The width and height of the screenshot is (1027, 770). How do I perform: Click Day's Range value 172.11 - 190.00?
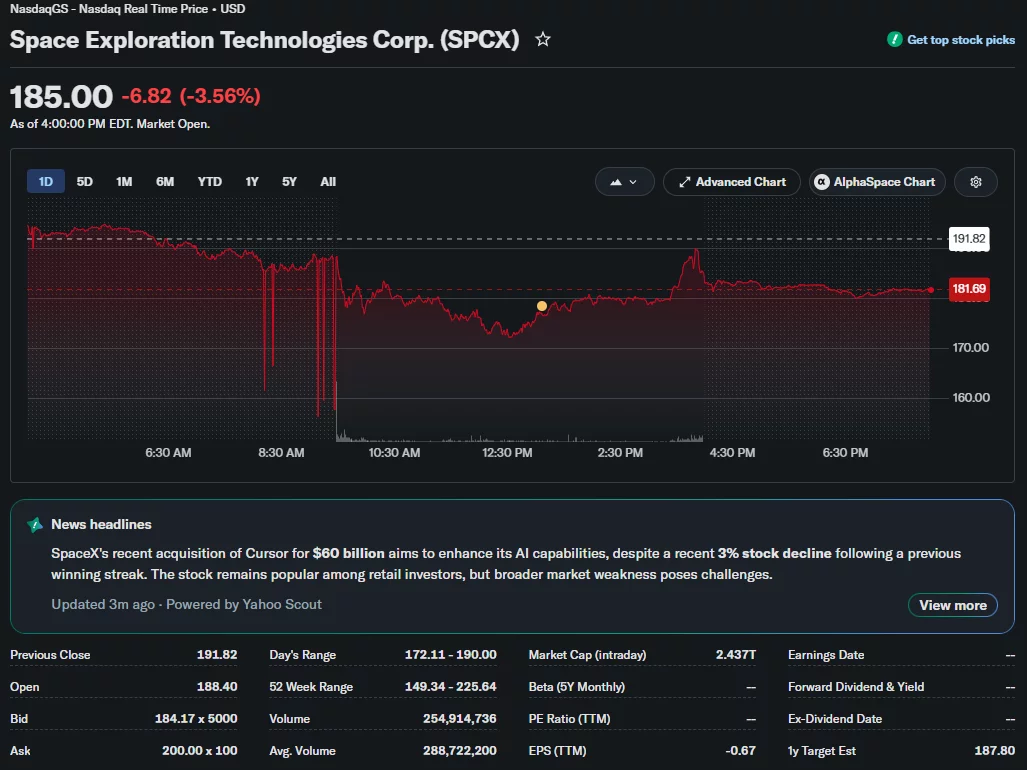[451, 655]
